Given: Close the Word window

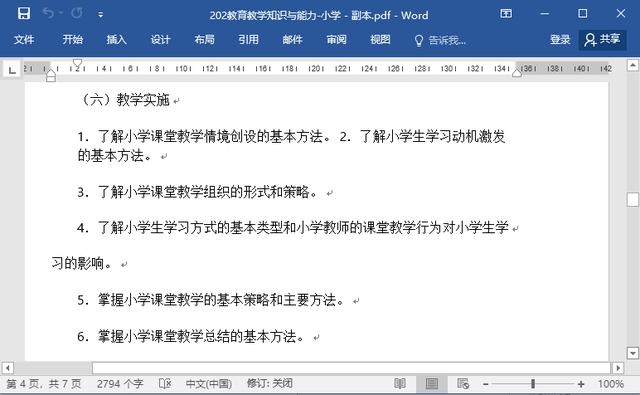Looking at the screenshot, I should coord(621,13).
